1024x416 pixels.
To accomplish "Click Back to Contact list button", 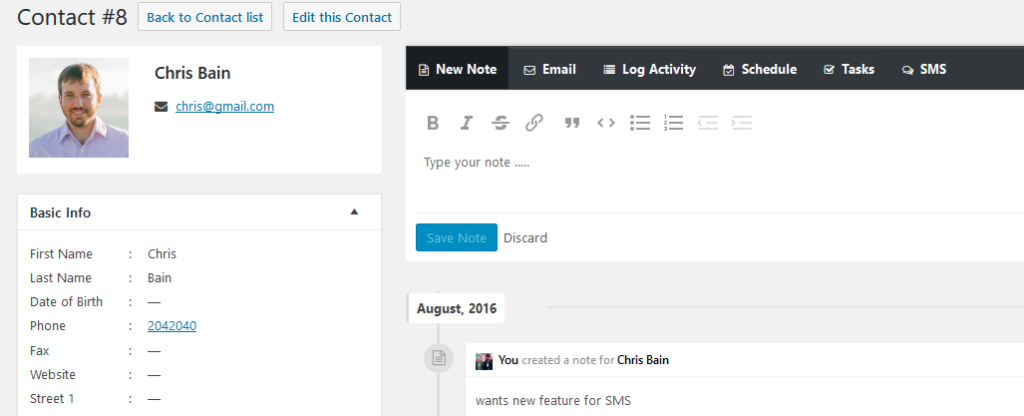I will [x=205, y=17].
